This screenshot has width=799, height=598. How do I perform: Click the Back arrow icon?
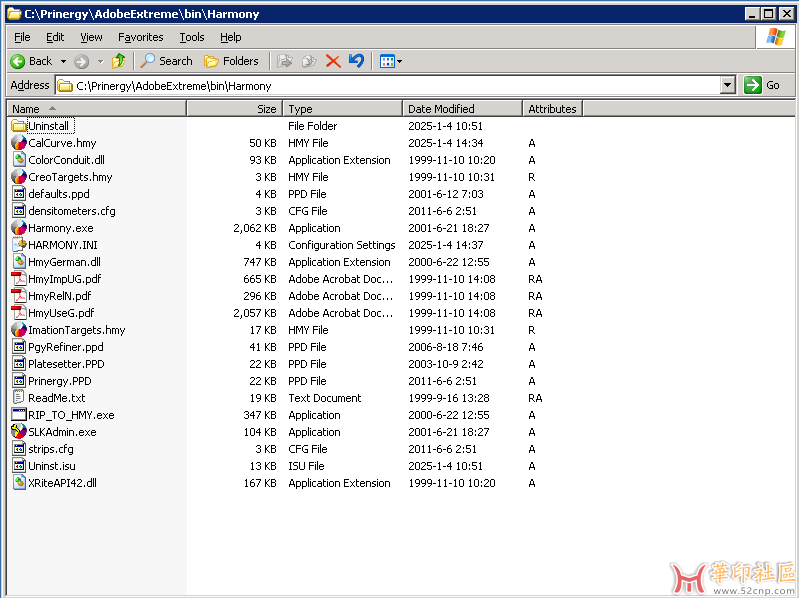tap(17, 62)
